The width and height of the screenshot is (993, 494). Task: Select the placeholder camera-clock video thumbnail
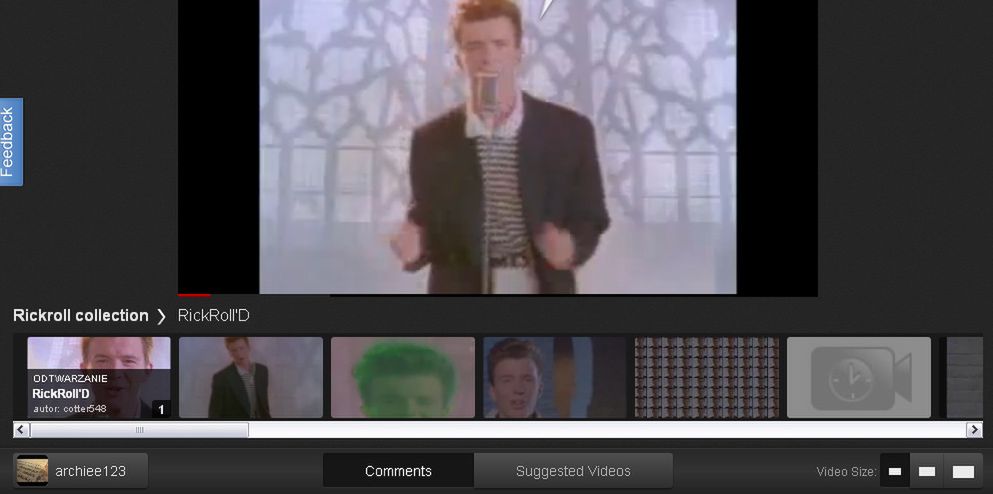[x=859, y=377]
